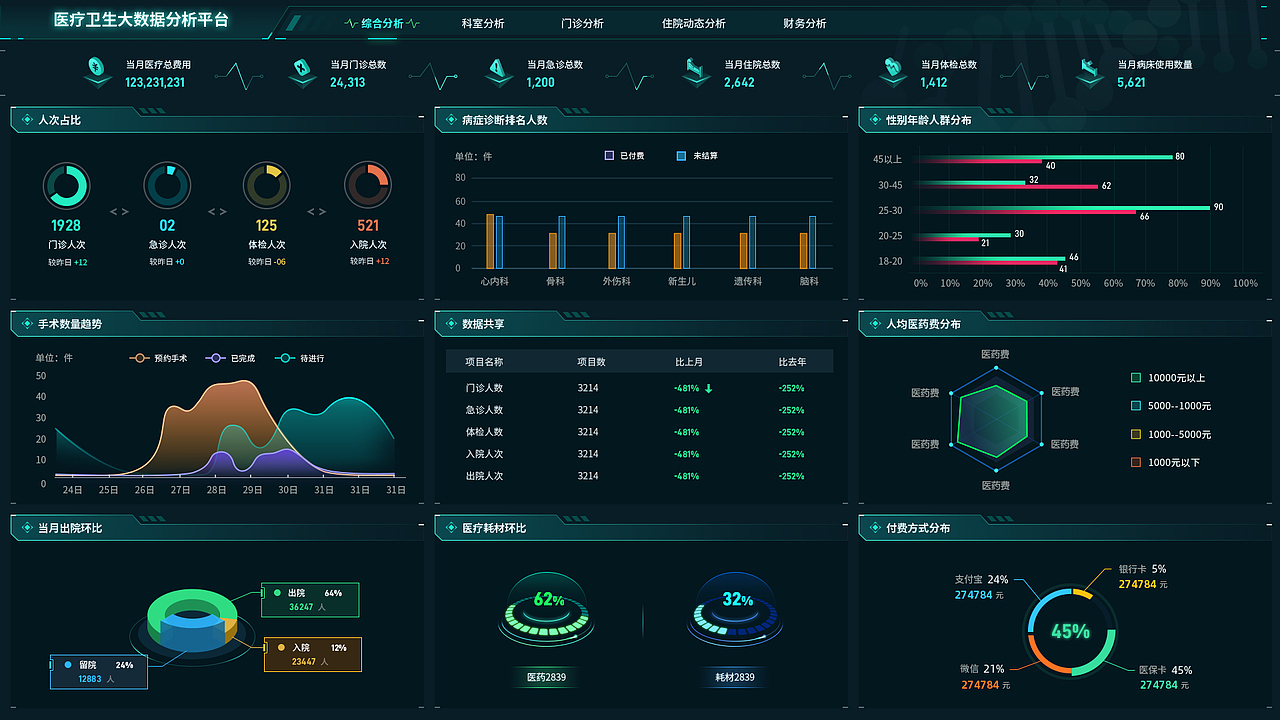This screenshot has height=720, width=1280.
Task: Click the 出院 64% label box
Action: pos(310,600)
